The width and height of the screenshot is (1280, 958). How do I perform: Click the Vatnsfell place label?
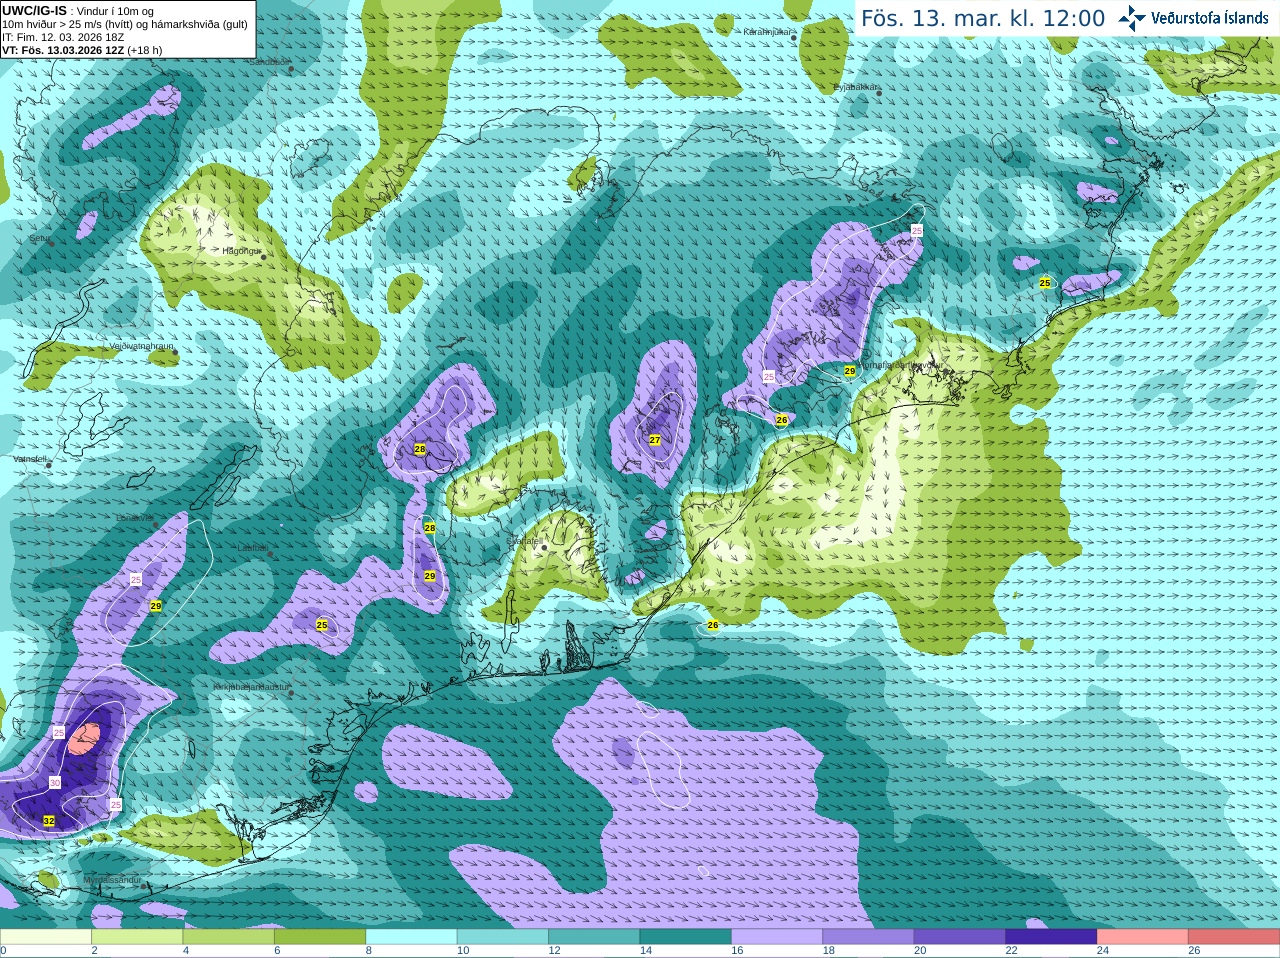[29, 459]
